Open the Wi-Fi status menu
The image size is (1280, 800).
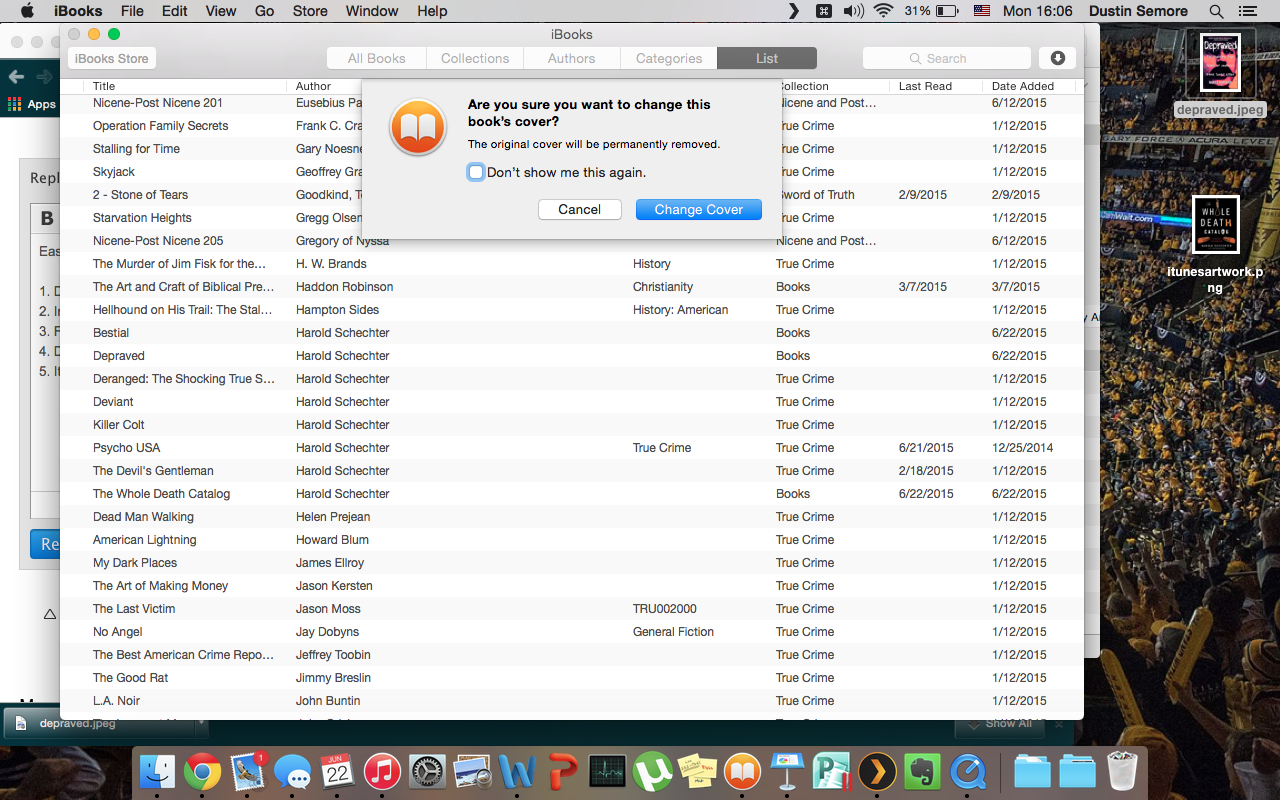(x=883, y=11)
